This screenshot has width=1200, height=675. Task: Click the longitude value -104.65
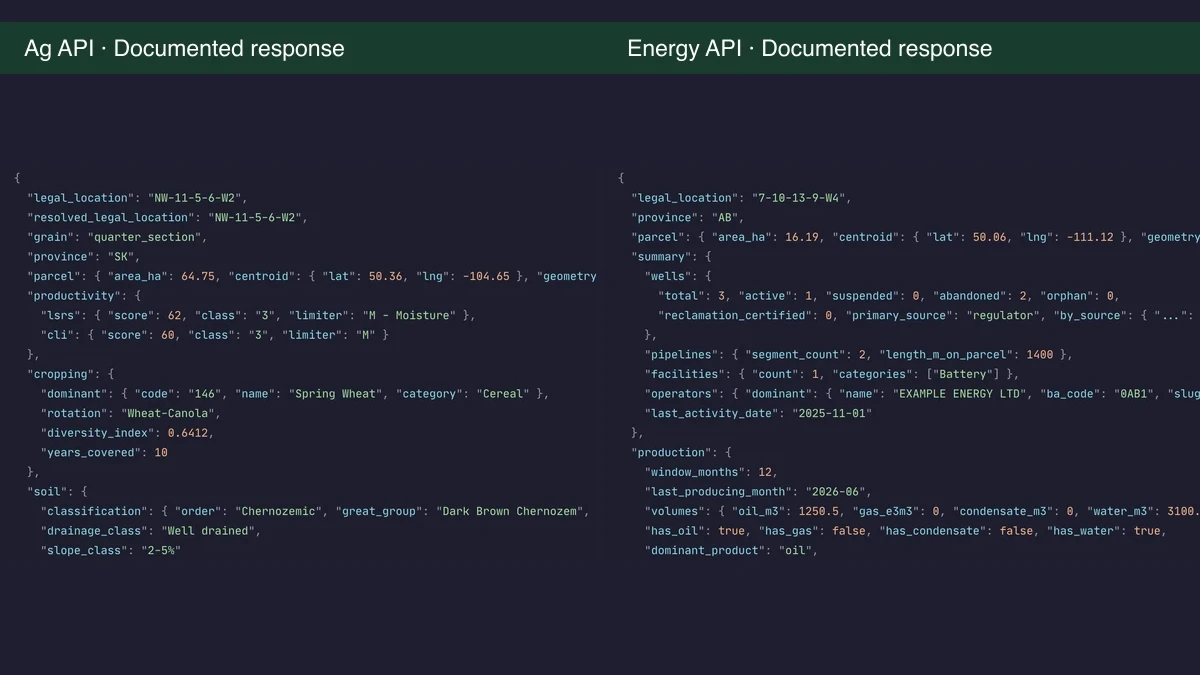pyautogui.click(x=486, y=276)
